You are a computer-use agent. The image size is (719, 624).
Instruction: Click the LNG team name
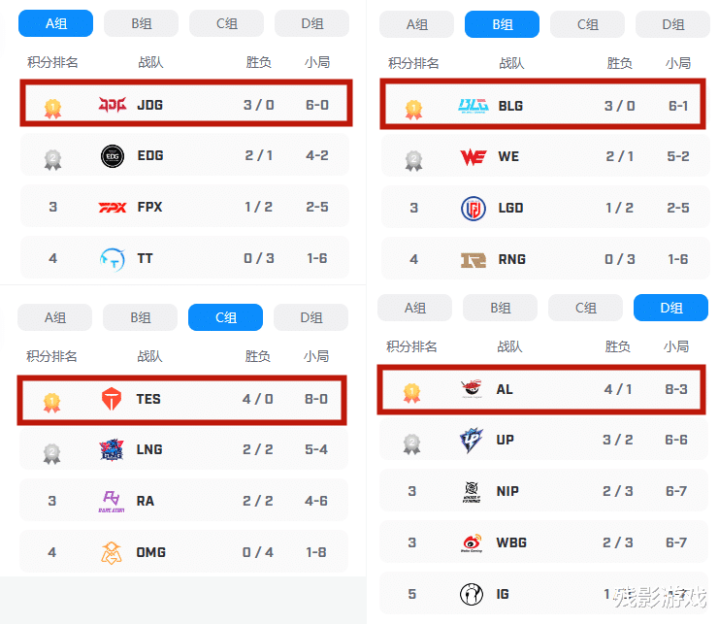pyautogui.click(x=149, y=449)
